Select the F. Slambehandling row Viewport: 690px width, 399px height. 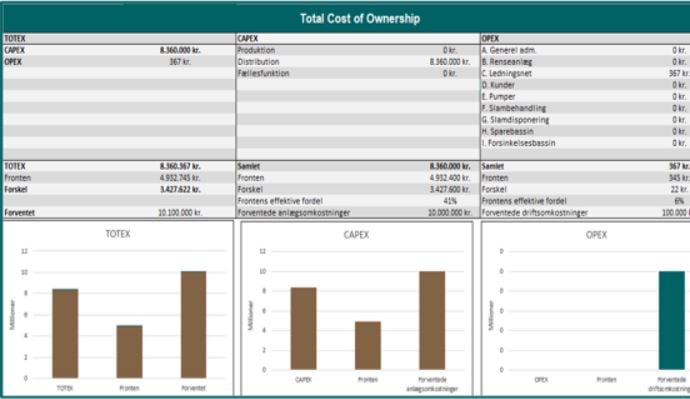click(x=585, y=108)
